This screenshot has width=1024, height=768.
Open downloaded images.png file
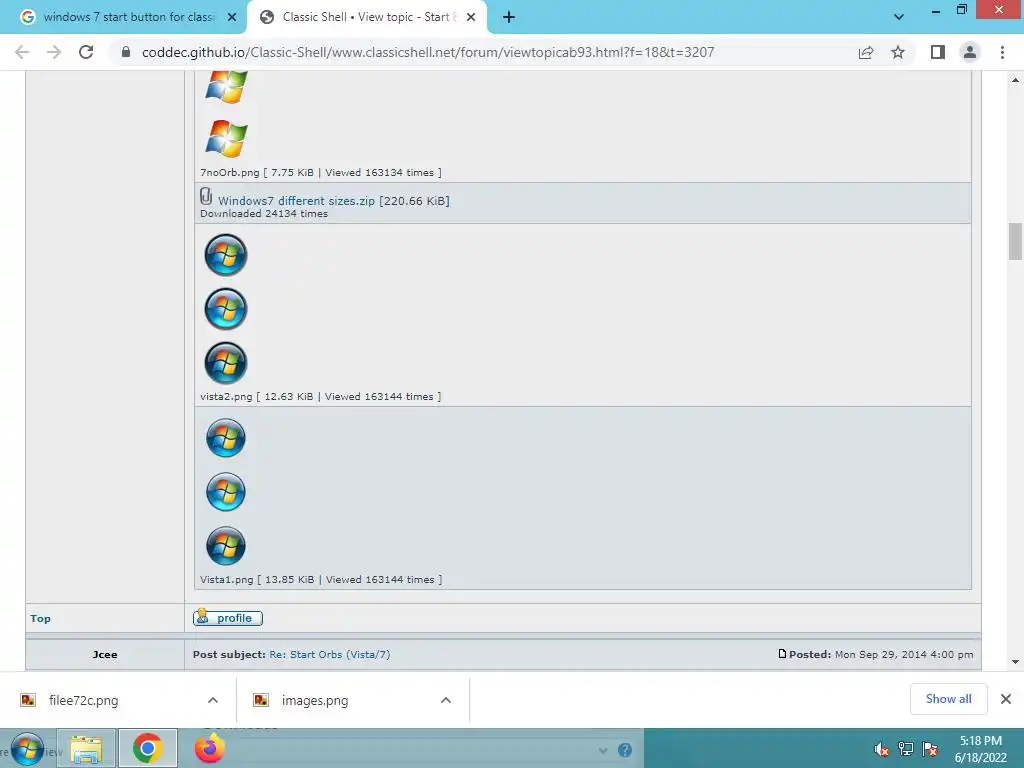pos(315,701)
